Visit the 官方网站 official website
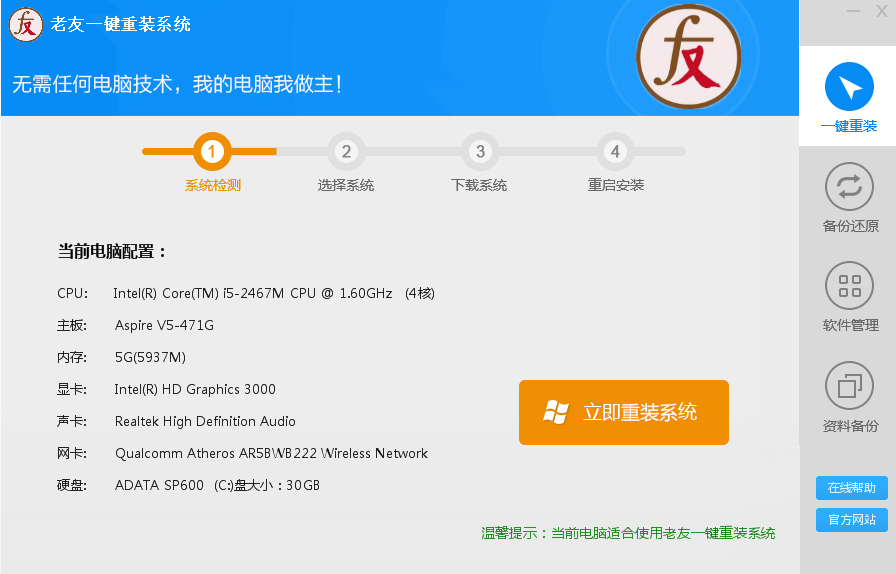The width and height of the screenshot is (896, 574). tap(851, 520)
